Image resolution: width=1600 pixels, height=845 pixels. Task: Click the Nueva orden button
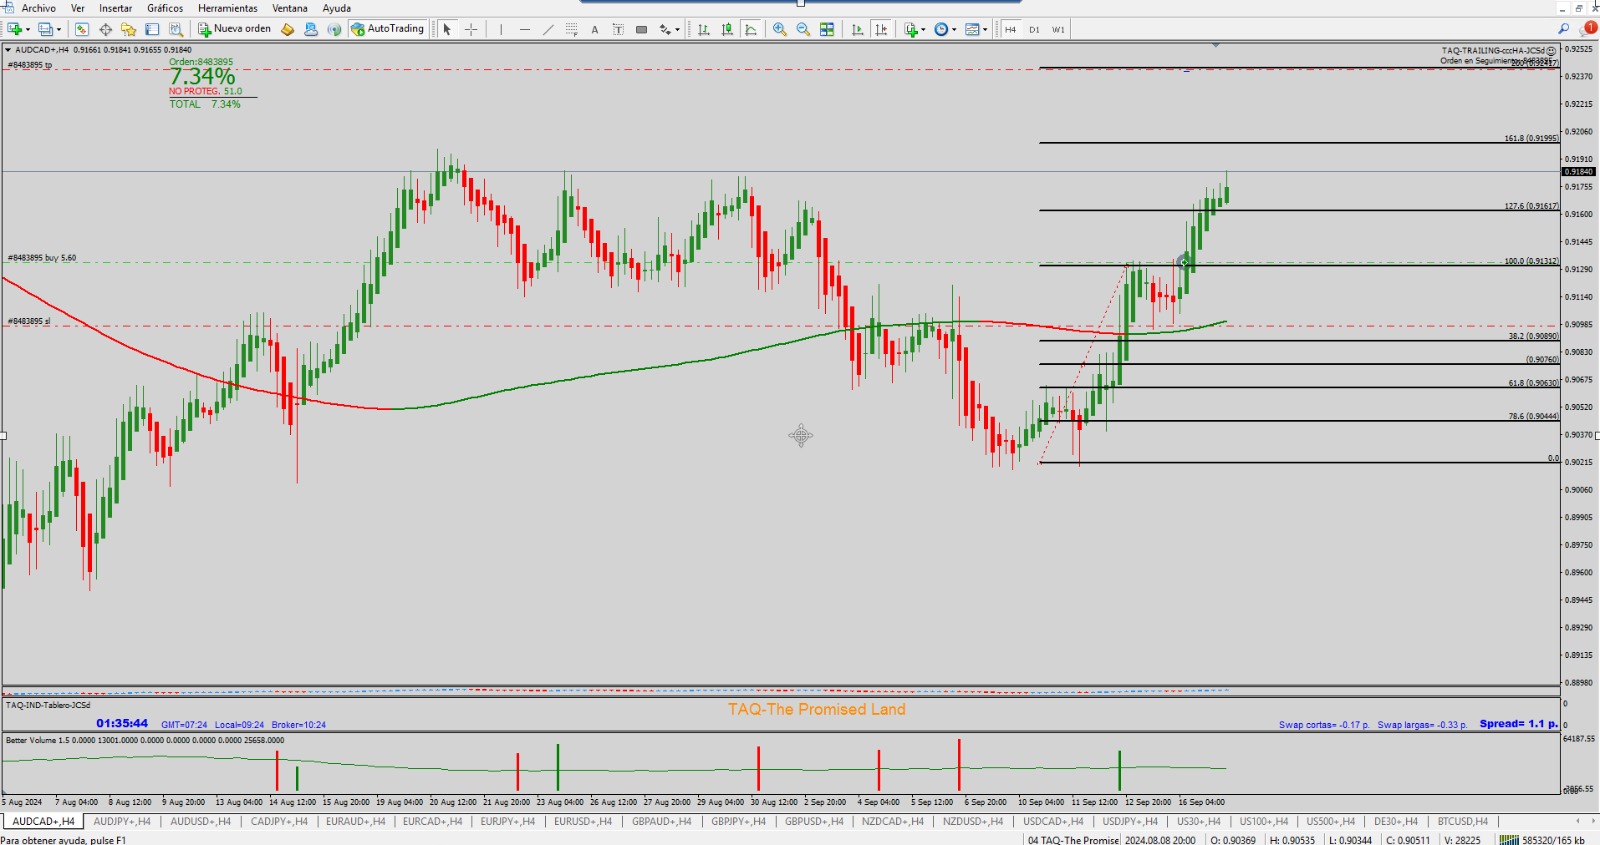[x=234, y=29]
